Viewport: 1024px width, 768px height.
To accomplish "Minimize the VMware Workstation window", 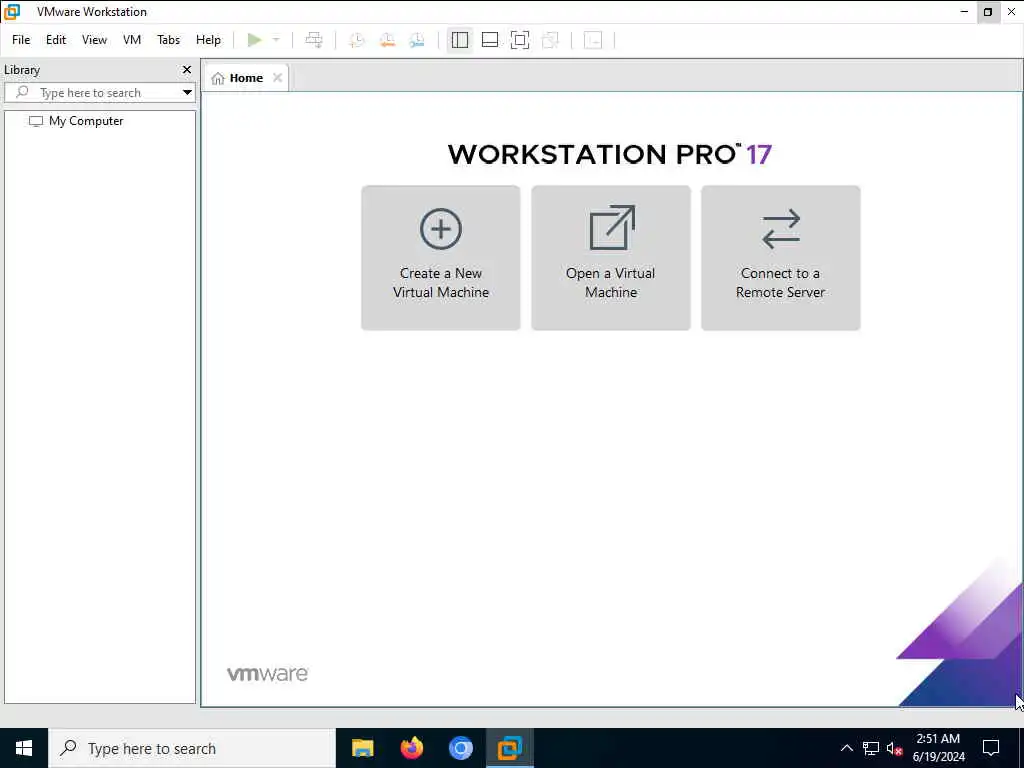I will [x=964, y=12].
